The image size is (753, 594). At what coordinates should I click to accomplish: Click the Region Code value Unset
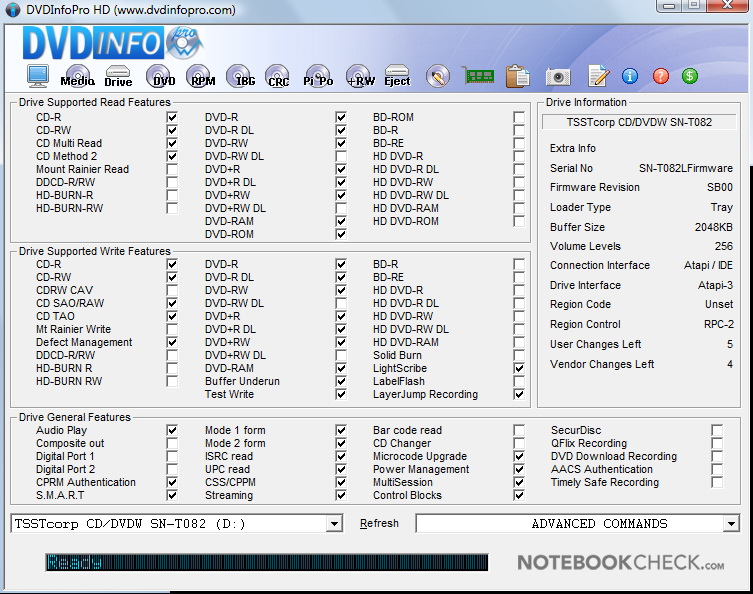click(719, 304)
